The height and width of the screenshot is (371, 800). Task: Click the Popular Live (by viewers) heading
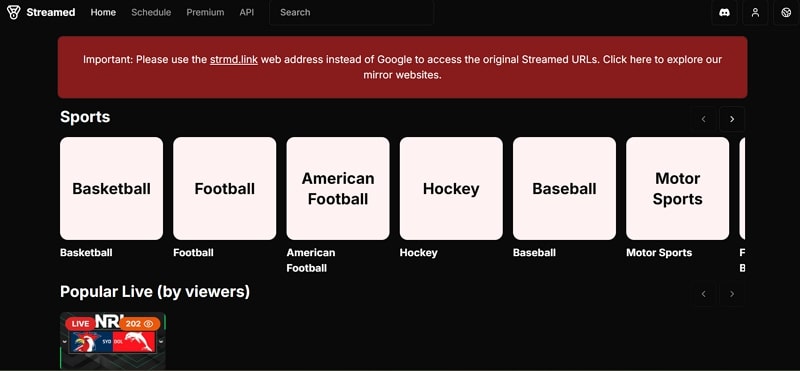(155, 292)
